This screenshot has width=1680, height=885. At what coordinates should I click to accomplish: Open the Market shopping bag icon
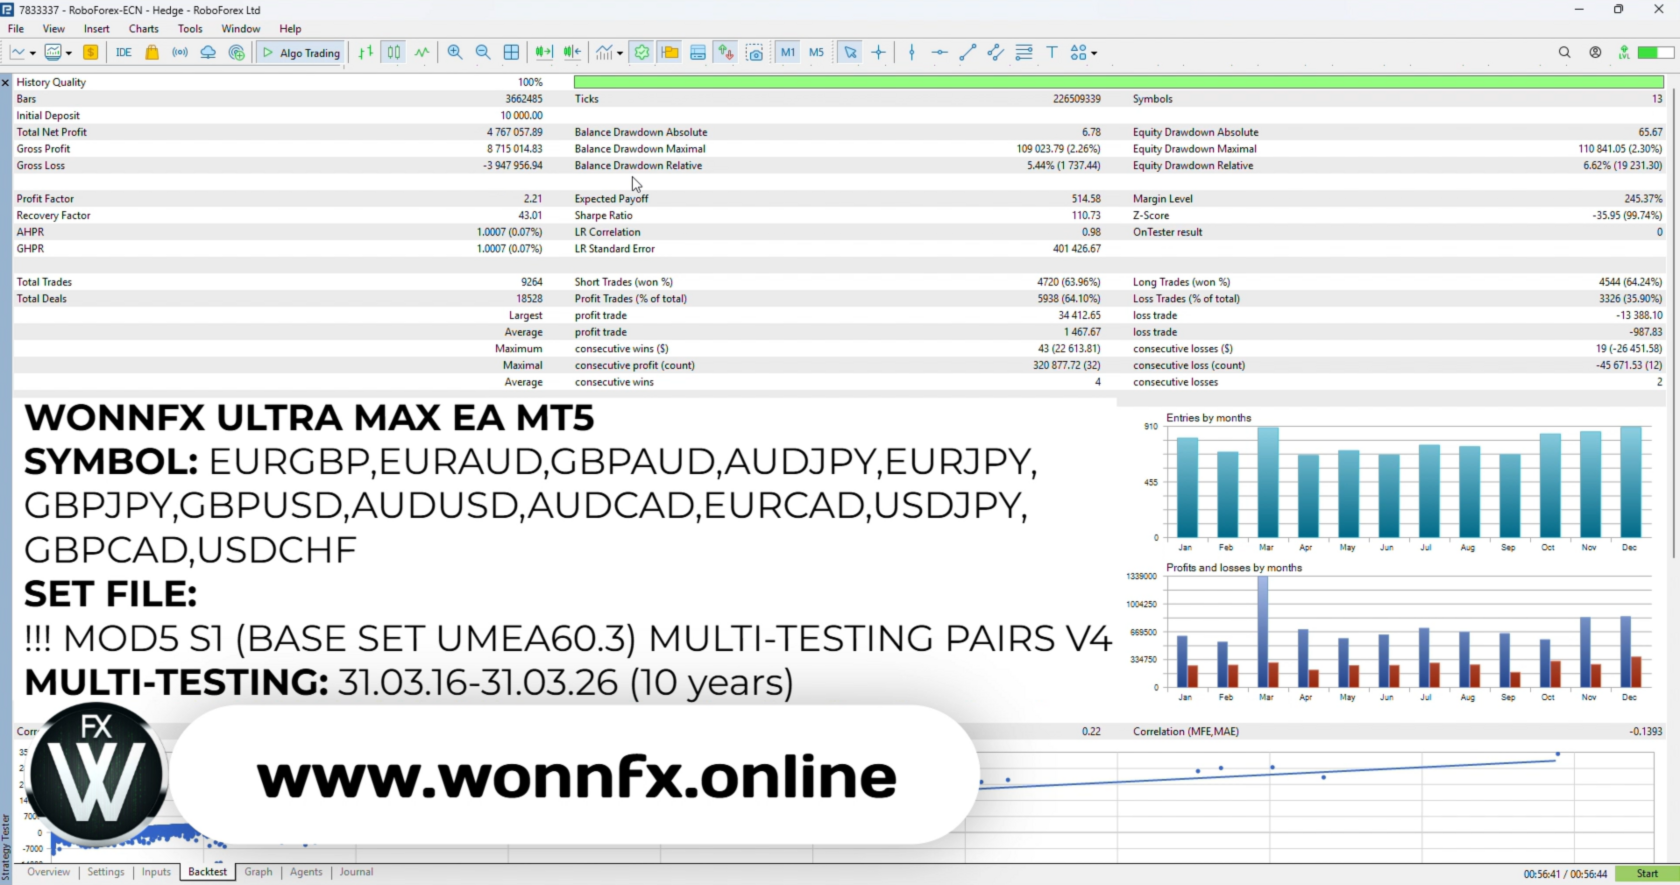click(152, 53)
